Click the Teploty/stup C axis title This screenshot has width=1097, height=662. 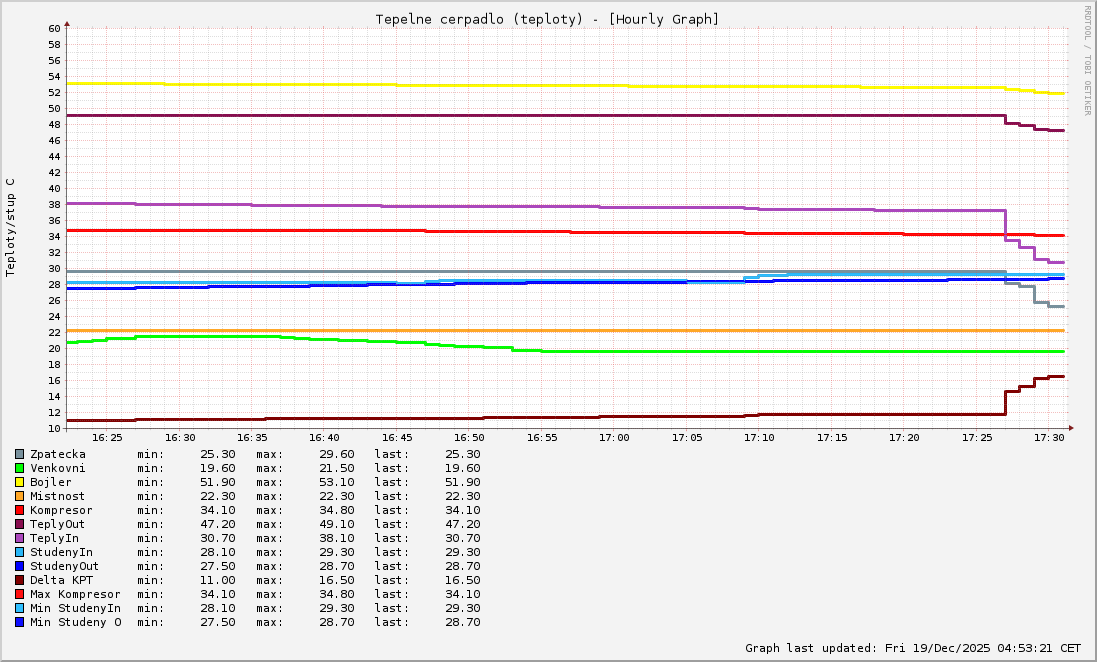pyautogui.click(x=11, y=227)
